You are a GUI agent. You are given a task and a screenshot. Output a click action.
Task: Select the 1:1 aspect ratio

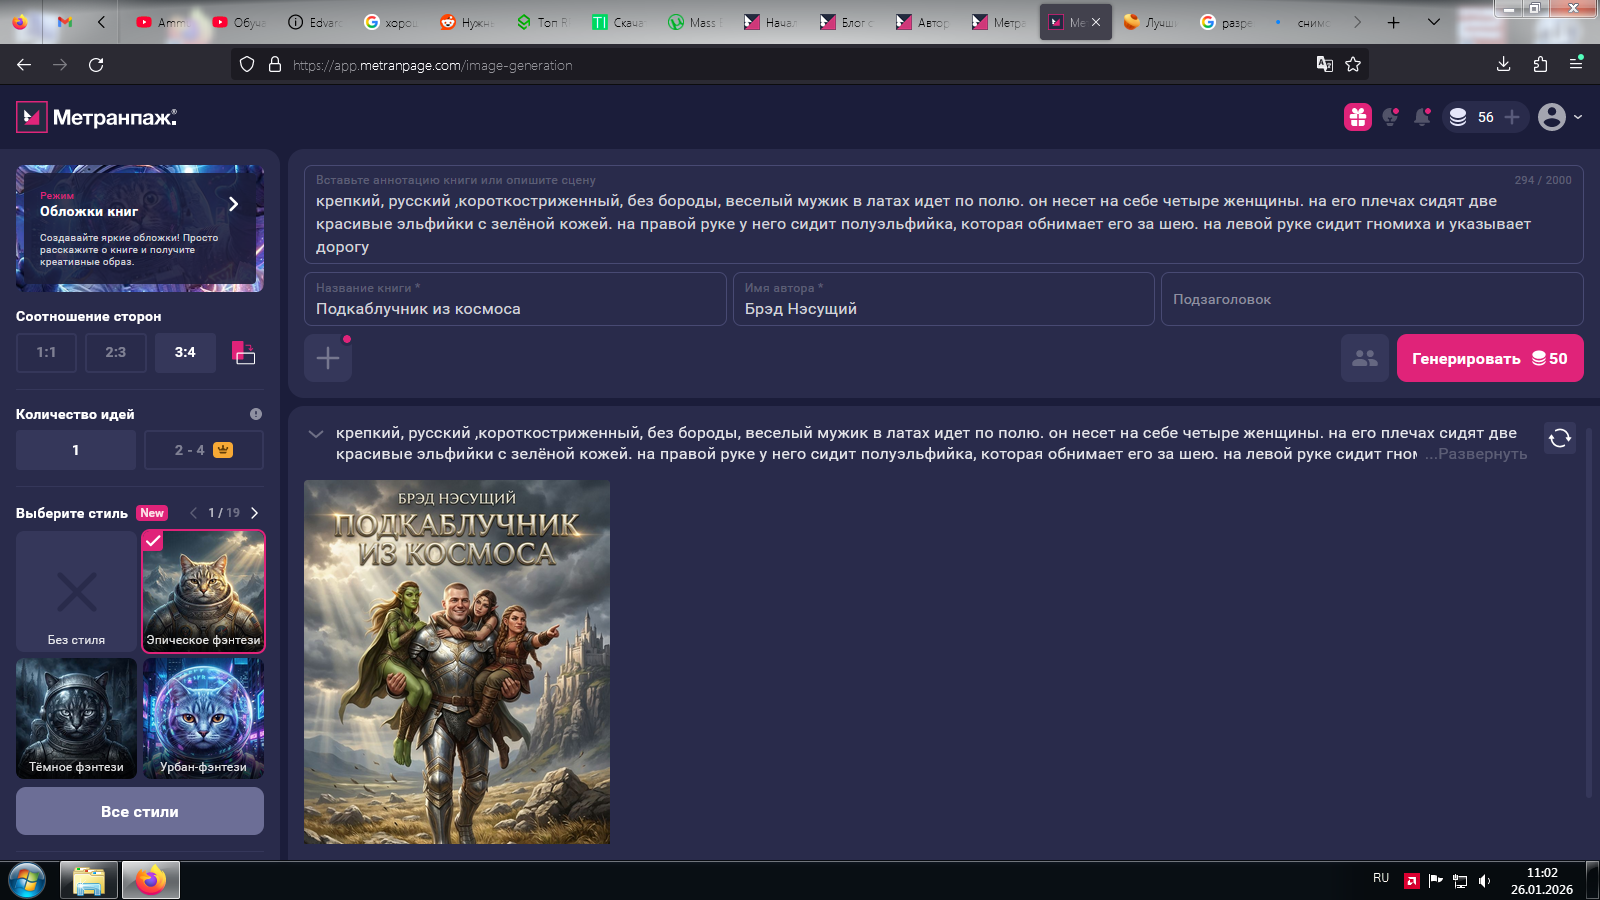tap(46, 353)
